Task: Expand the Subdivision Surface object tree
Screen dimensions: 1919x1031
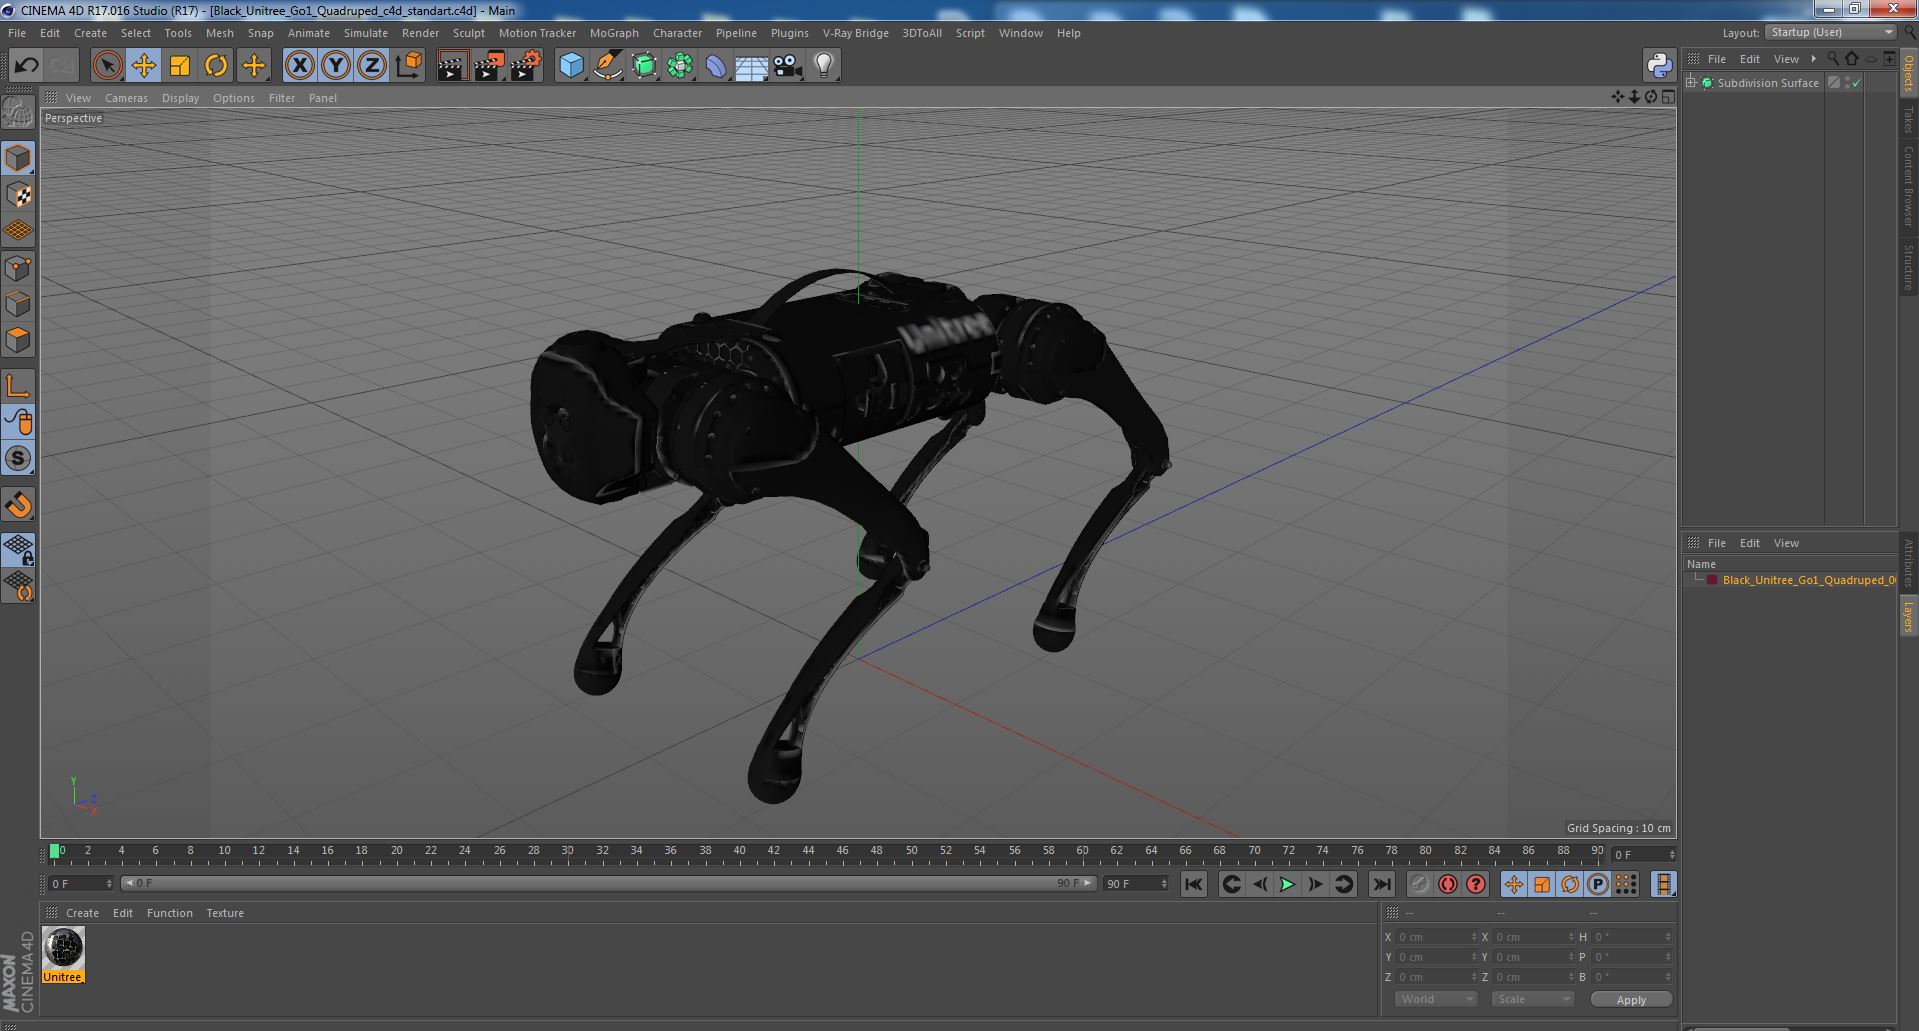Action: (1691, 83)
